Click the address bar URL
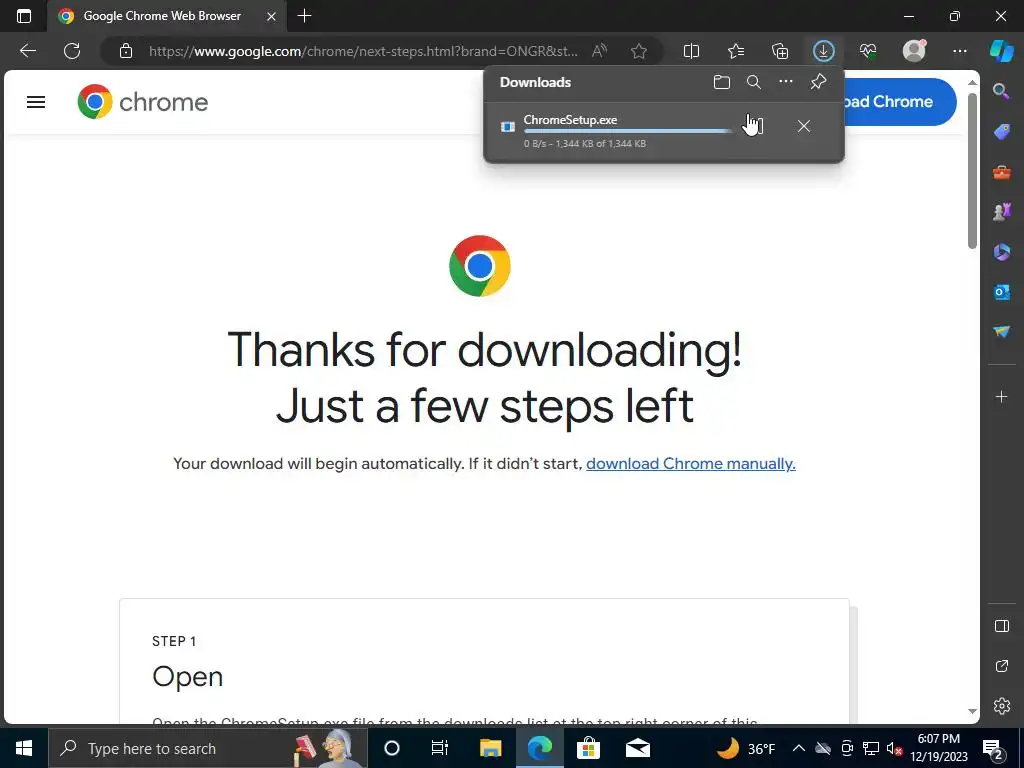 point(362,51)
